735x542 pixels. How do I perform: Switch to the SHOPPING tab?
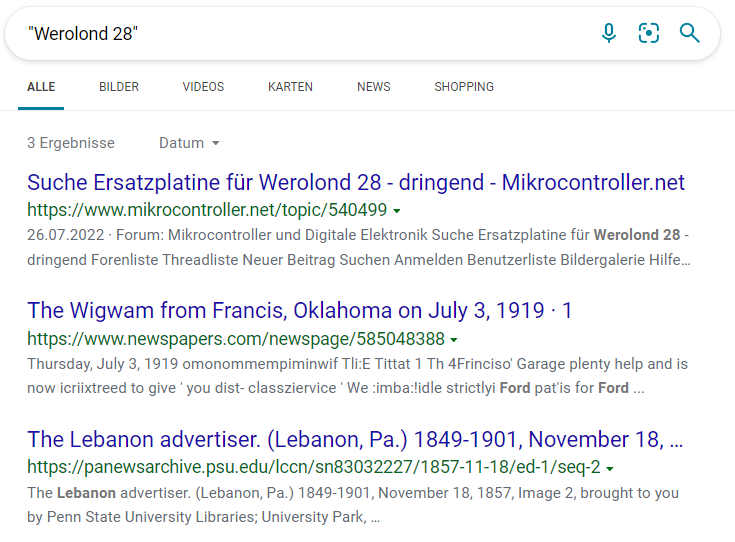pyautogui.click(x=464, y=87)
